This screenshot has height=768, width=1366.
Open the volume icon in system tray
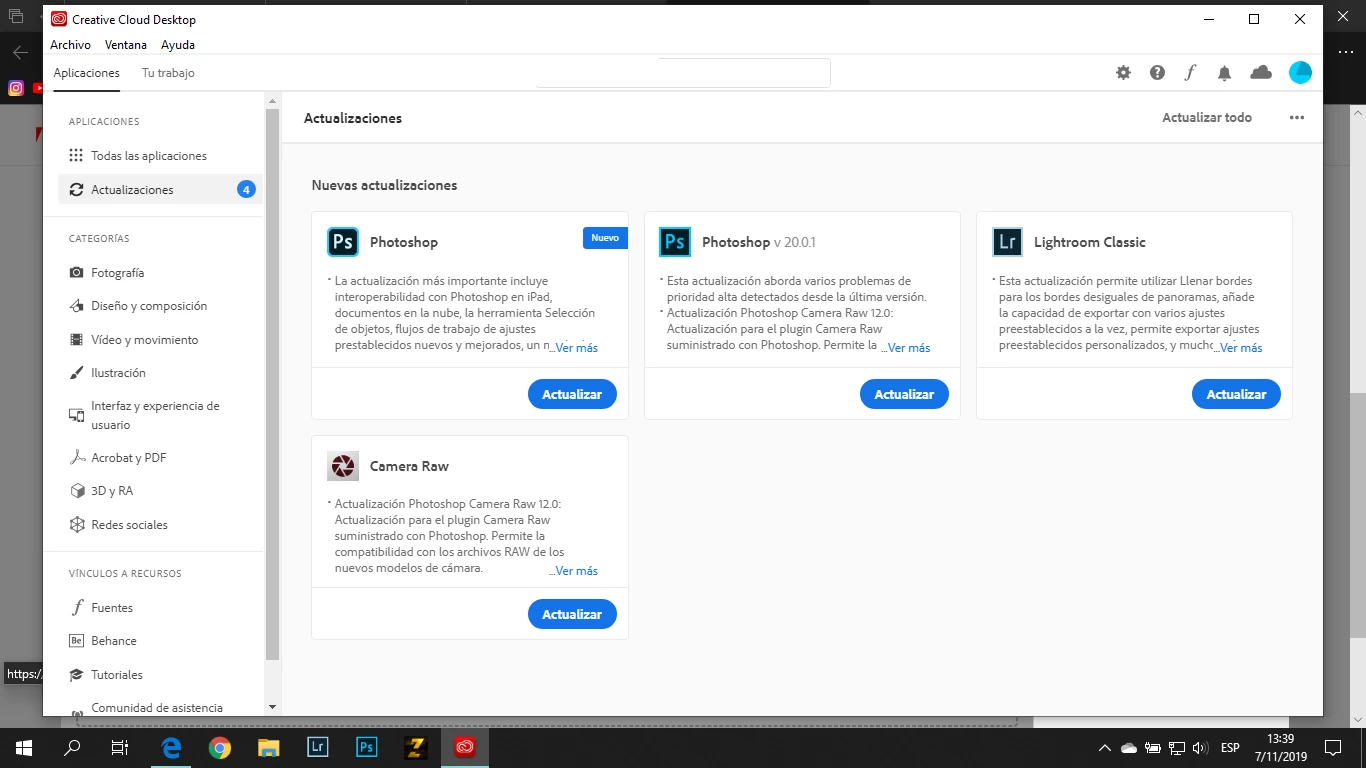pos(1200,747)
